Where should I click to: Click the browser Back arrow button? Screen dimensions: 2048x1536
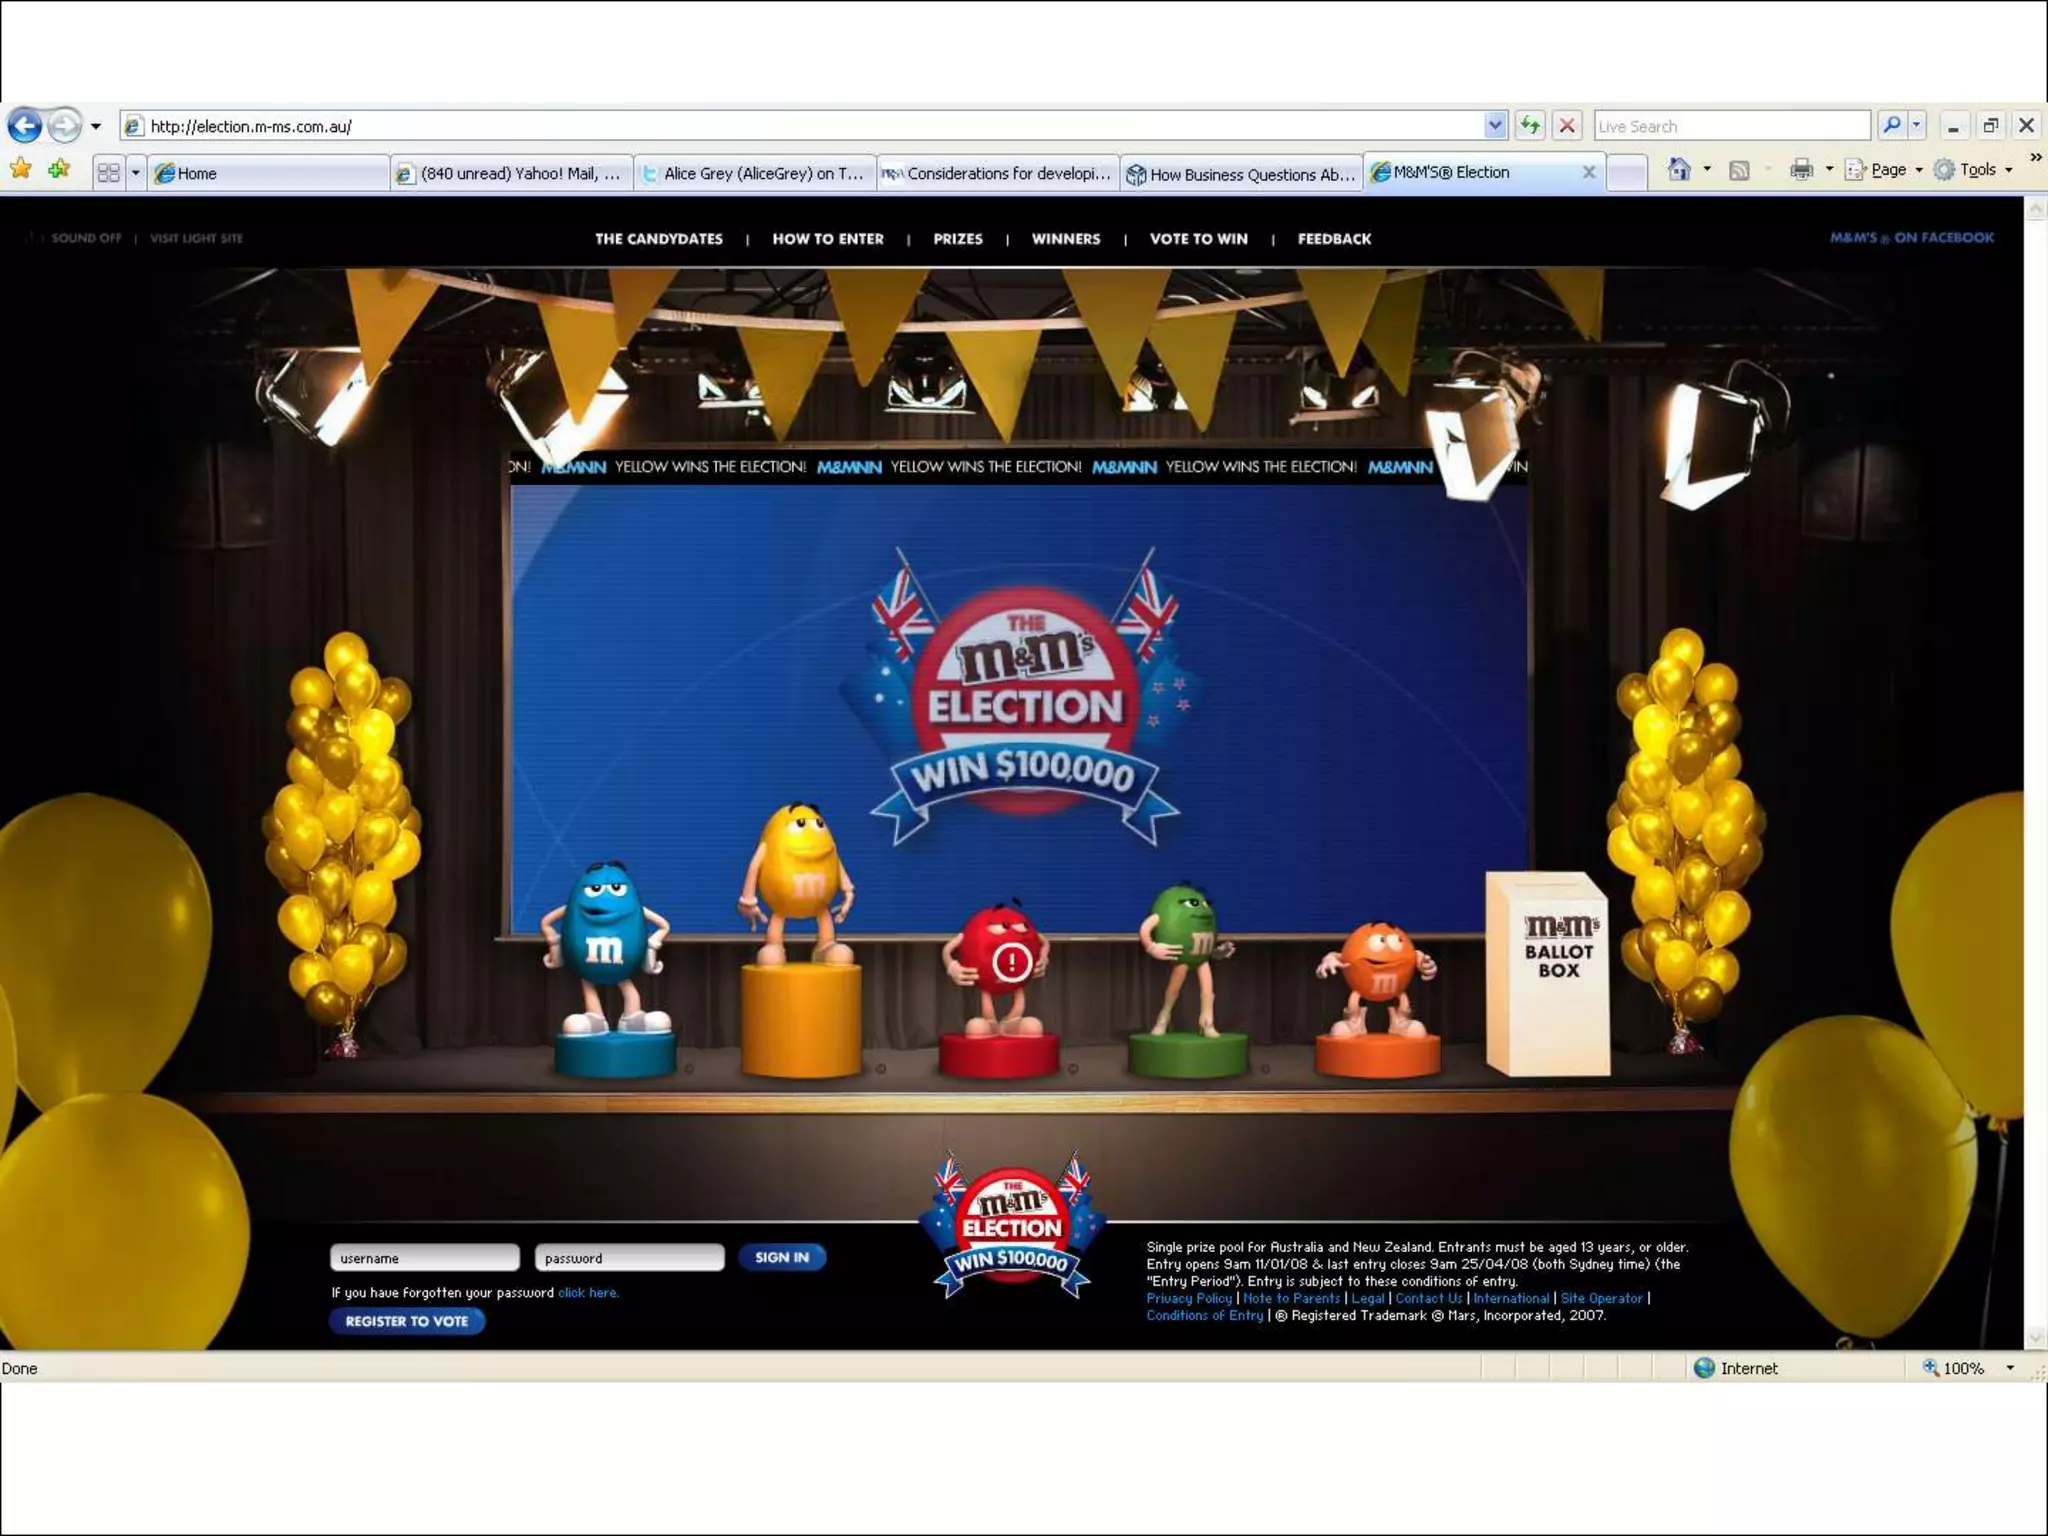click(x=25, y=126)
